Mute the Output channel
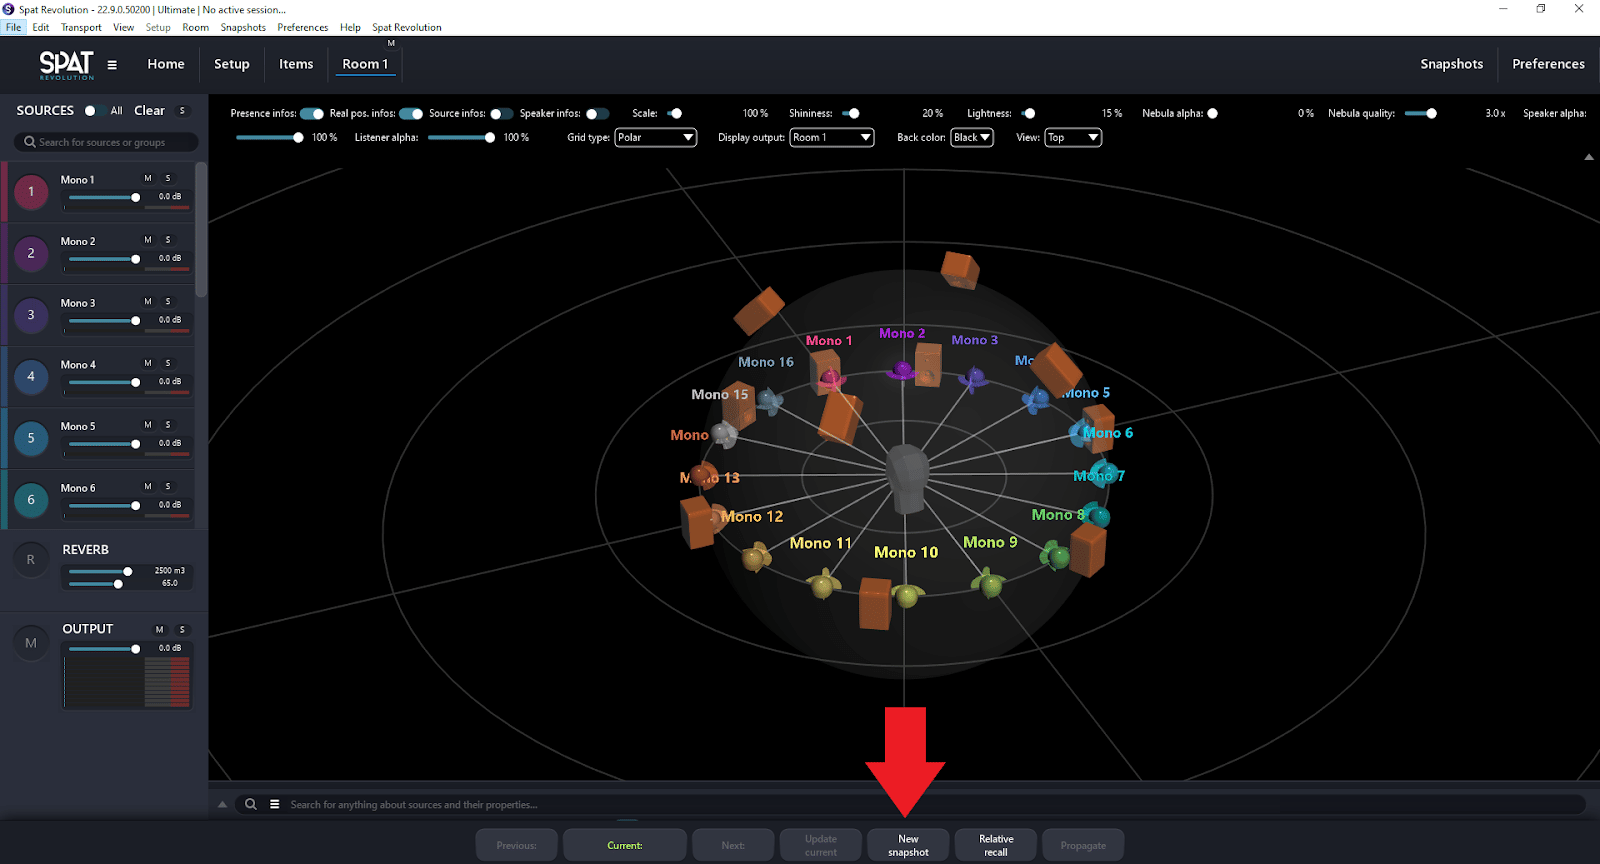 [159, 630]
